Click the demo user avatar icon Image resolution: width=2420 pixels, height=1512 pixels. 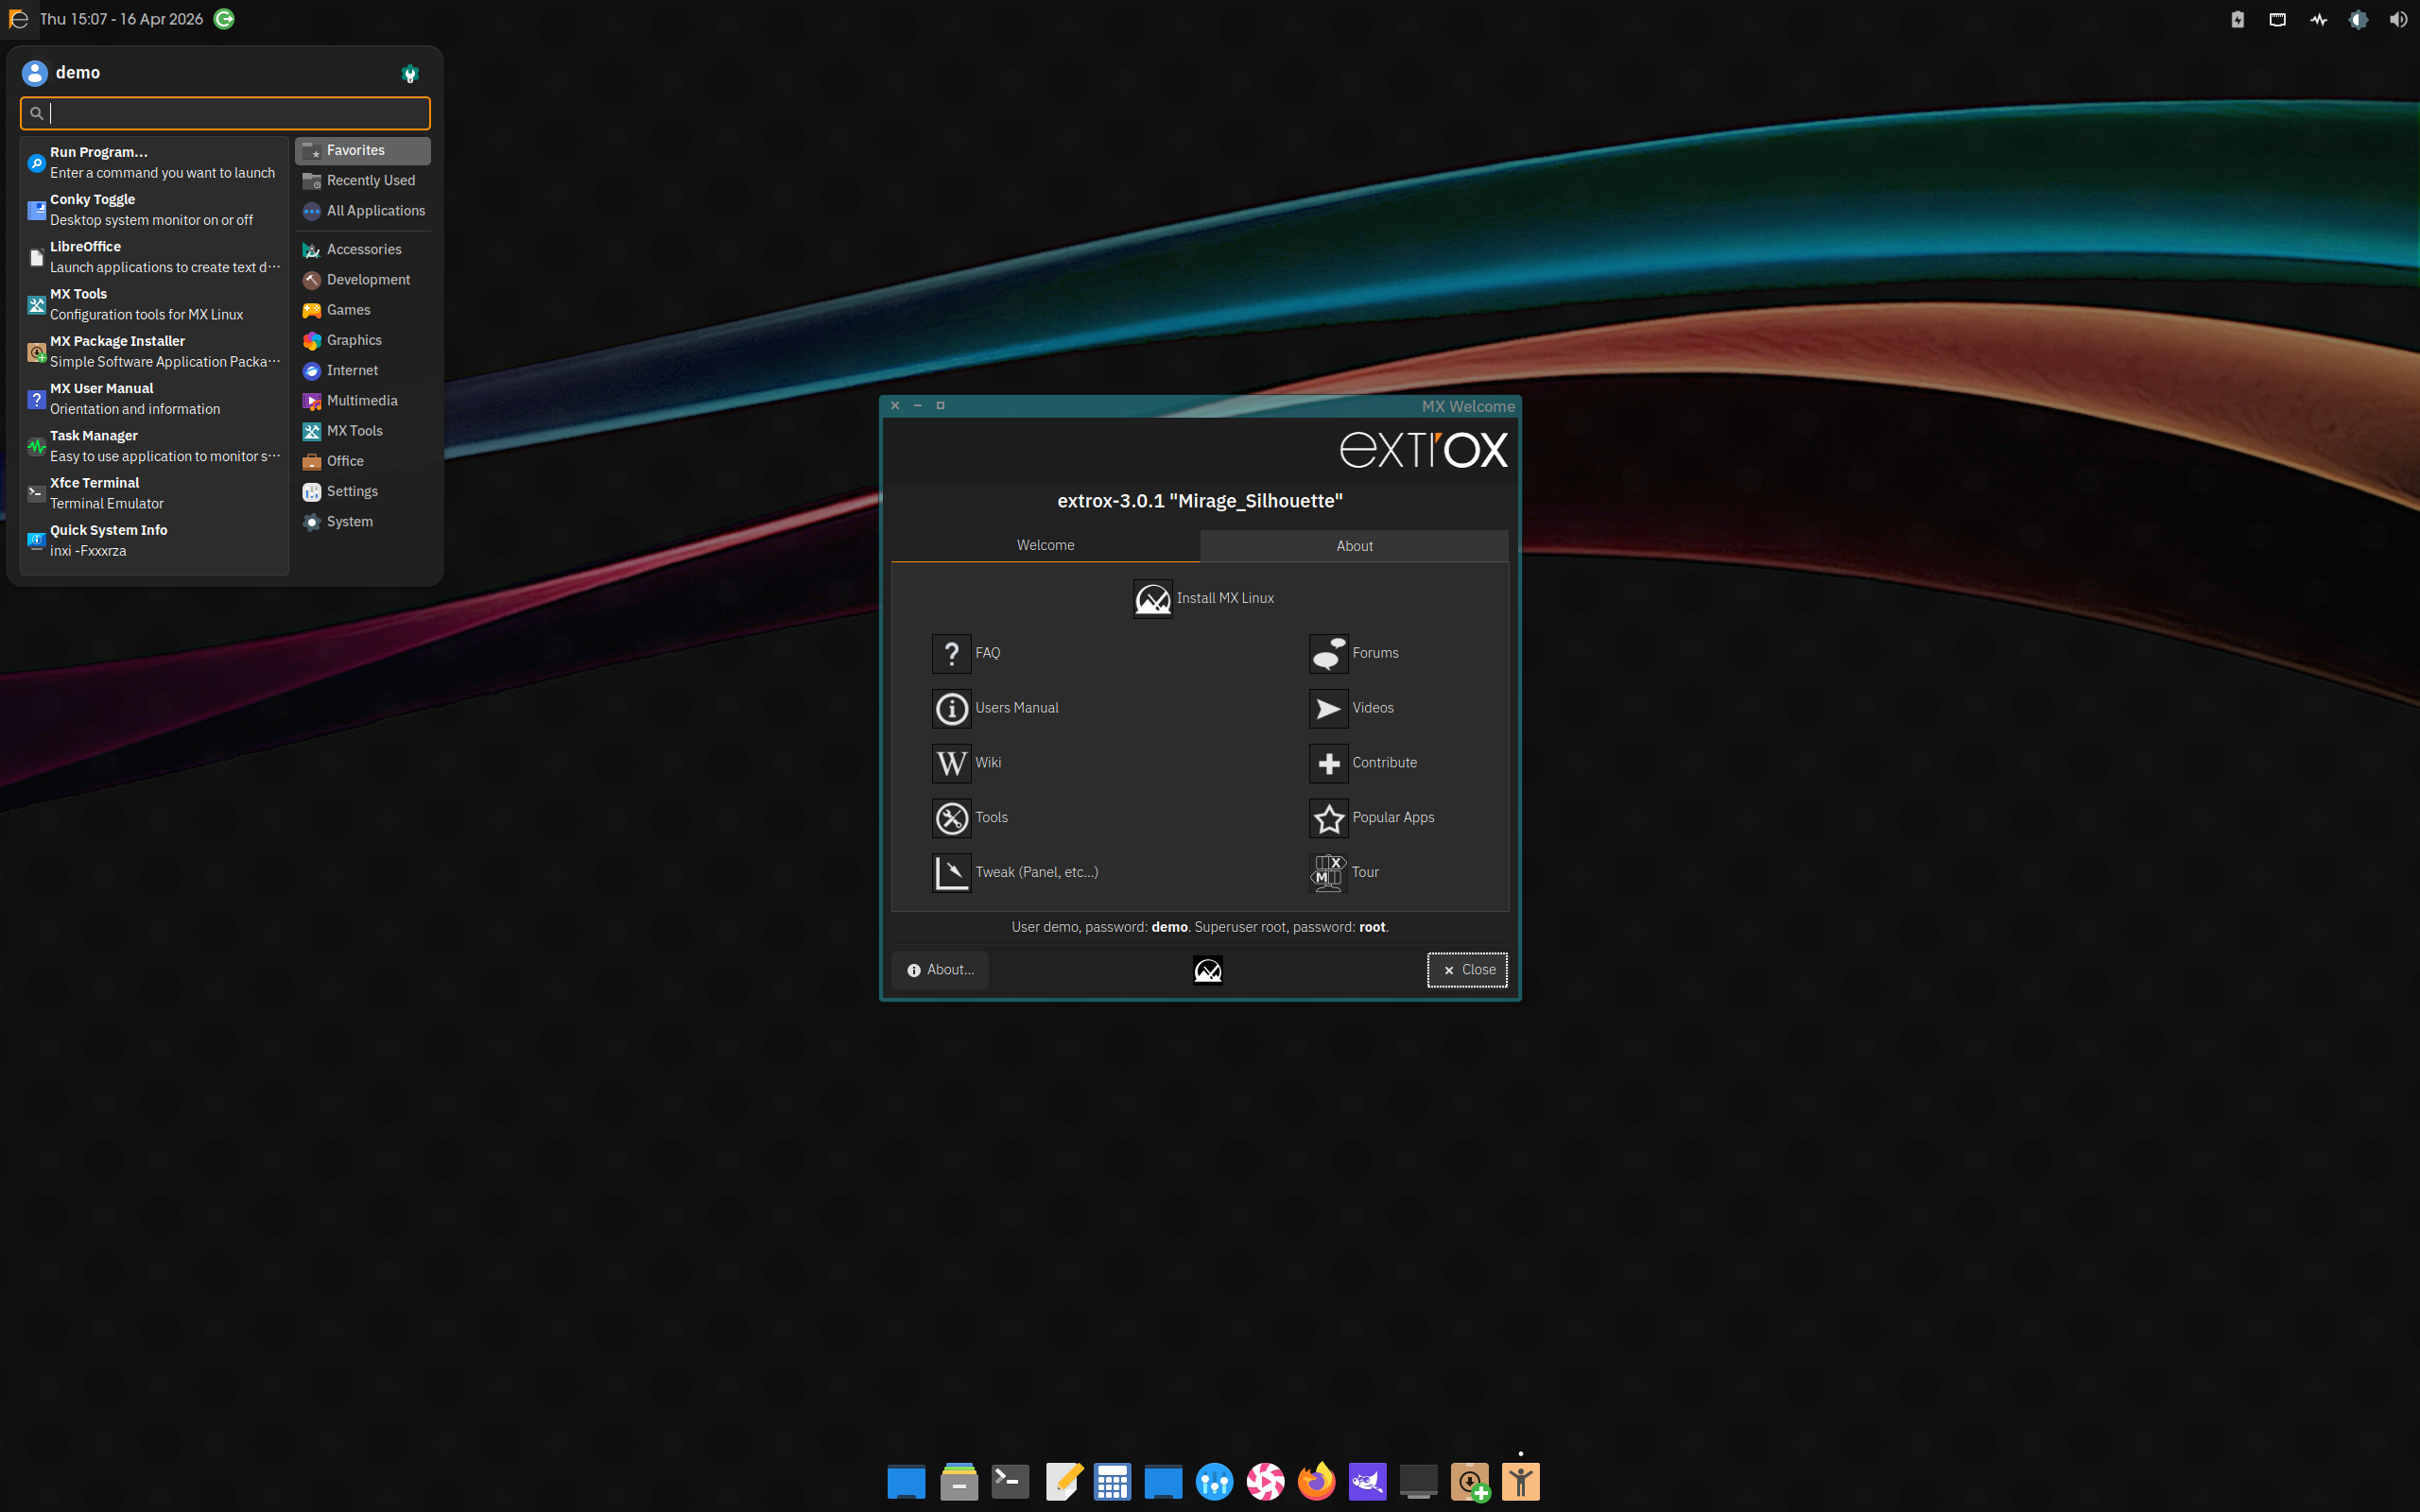click(x=35, y=73)
